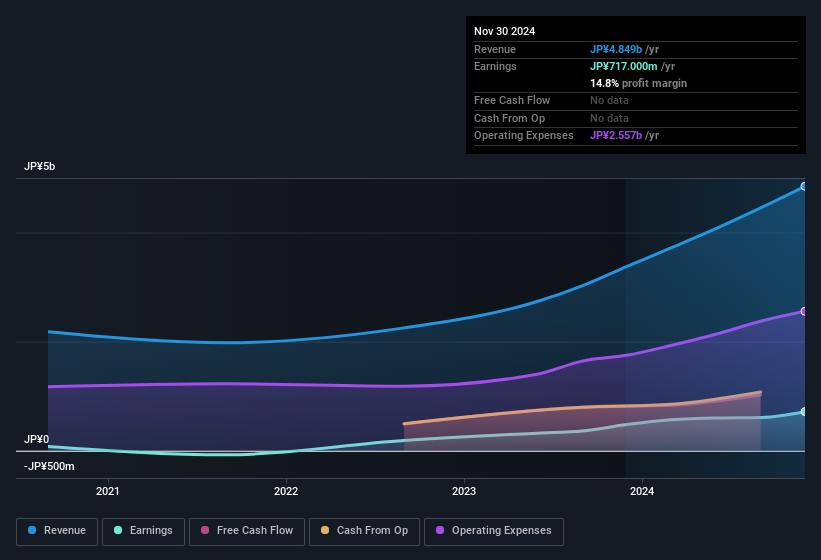Click the Free Cash Flow tooltip row label
Image resolution: width=821 pixels, height=560 pixels.
(x=512, y=100)
